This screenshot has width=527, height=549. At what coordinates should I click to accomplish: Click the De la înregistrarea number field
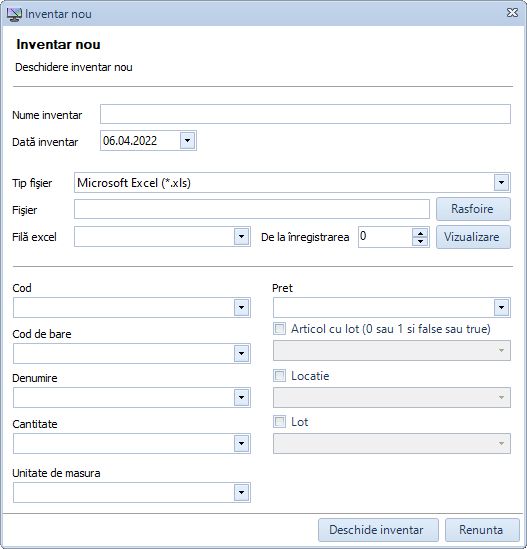385,237
